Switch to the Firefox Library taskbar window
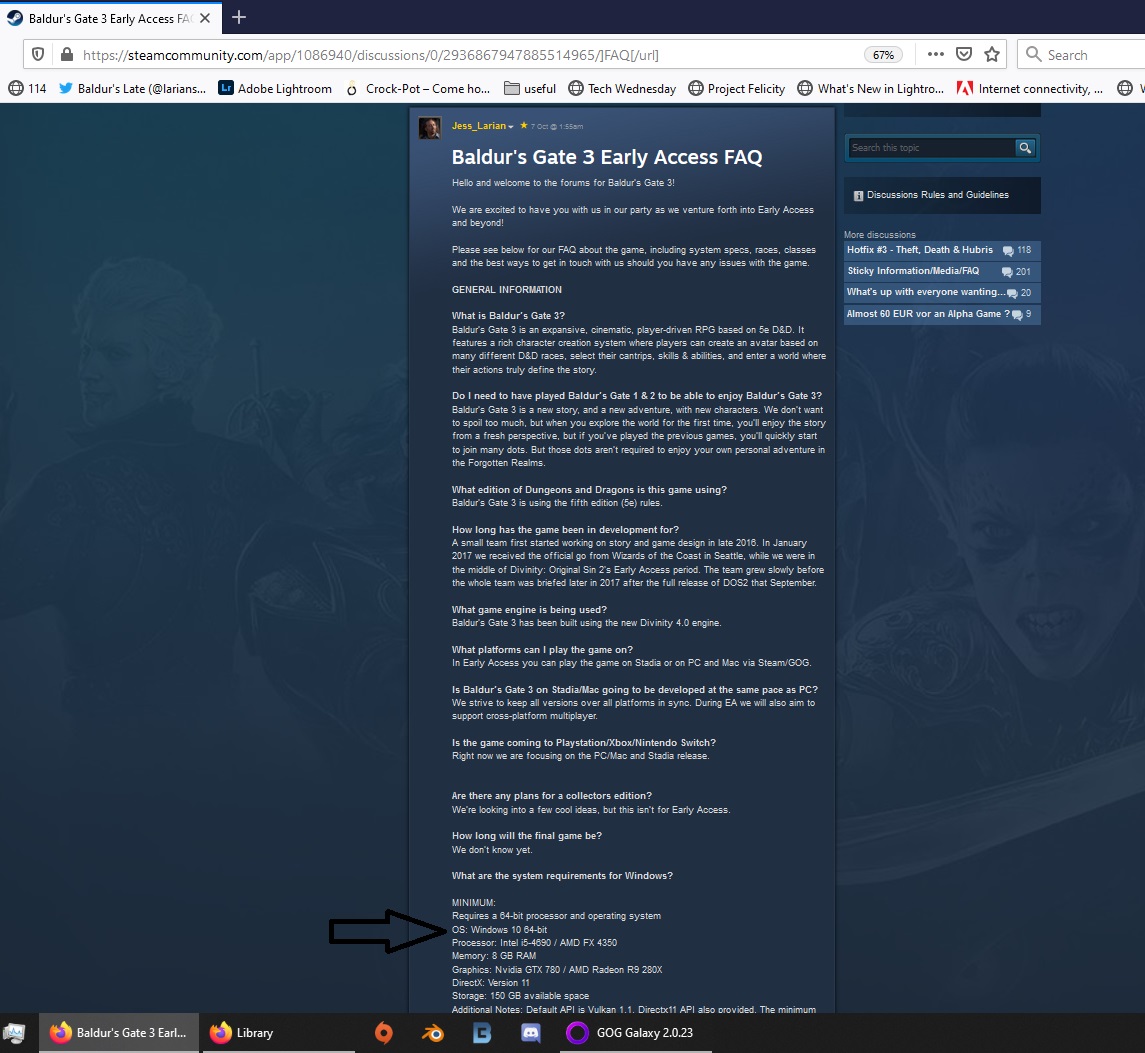Image resolution: width=1145 pixels, height=1053 pixels. [x=278, y=1033]
